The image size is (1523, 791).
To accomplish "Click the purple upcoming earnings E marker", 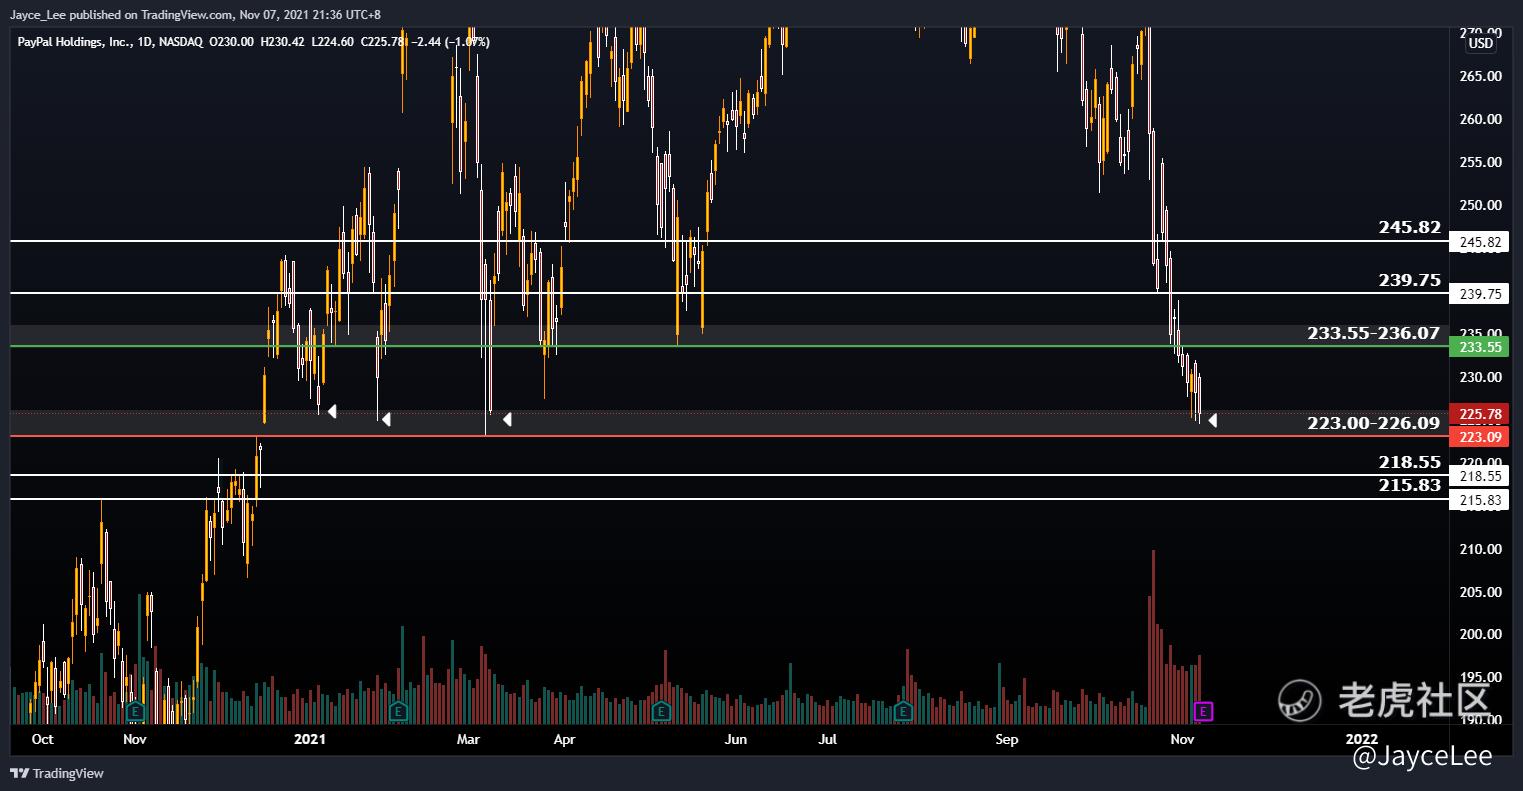I will pyautogui.click(x=1204, y=711).
